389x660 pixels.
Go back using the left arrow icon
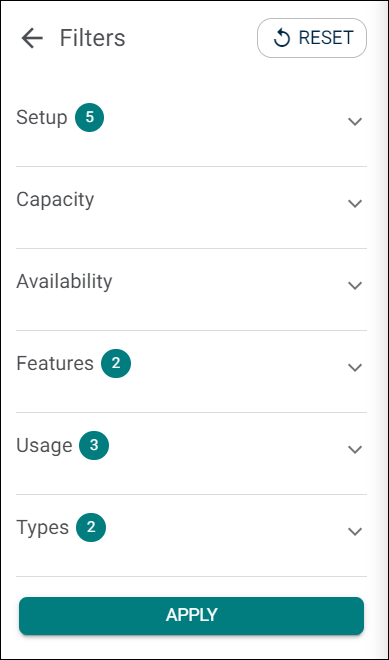(32, 38)
